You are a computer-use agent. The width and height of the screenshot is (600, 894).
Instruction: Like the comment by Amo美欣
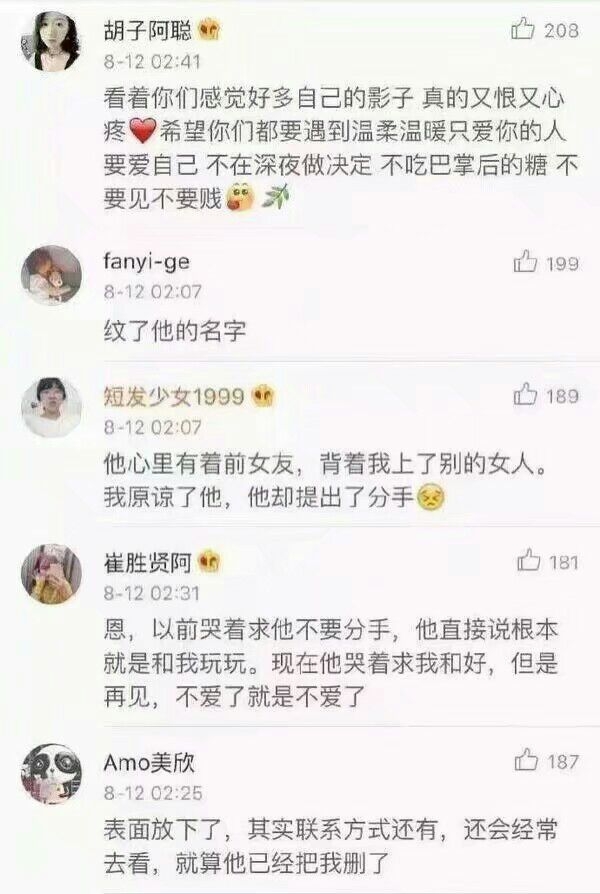tap(526, 760)
